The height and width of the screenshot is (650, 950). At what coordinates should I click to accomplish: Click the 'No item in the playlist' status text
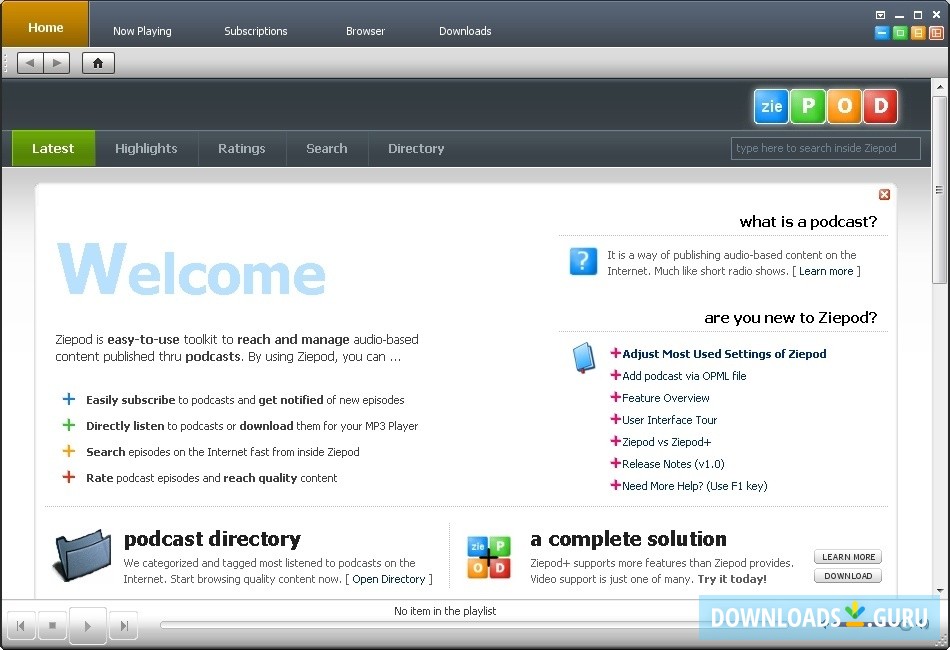445,611
